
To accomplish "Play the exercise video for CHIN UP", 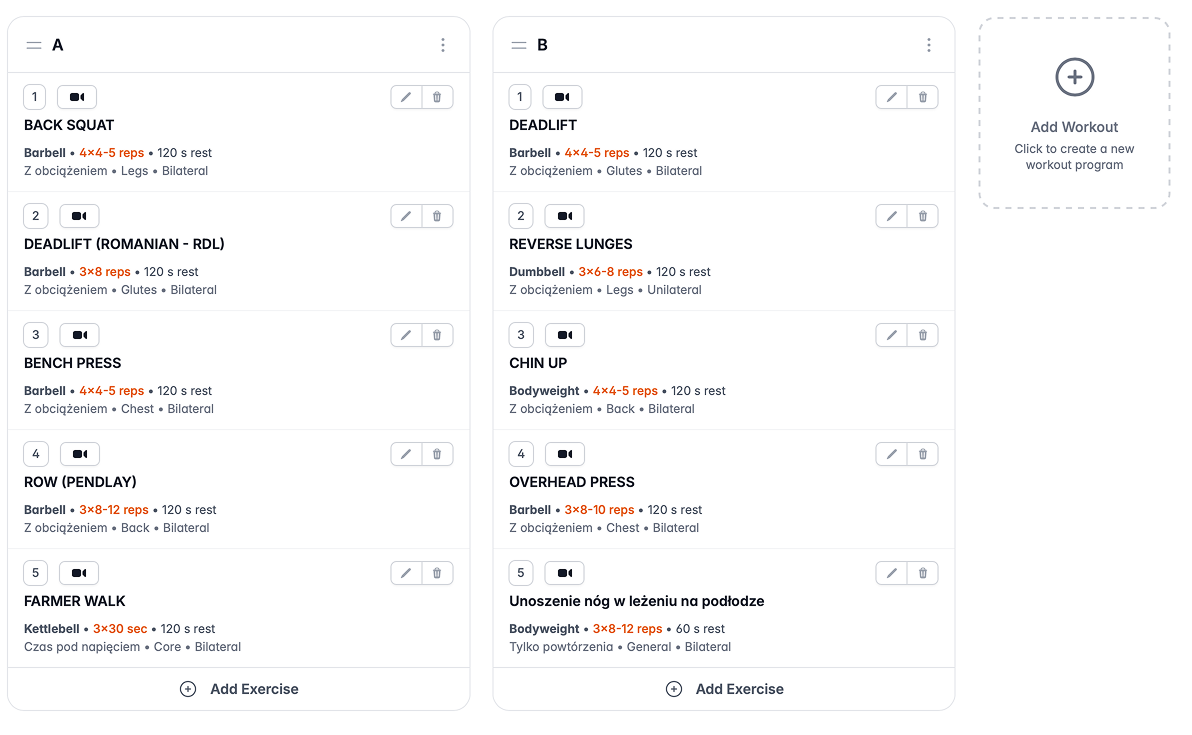I will [564, 335].
